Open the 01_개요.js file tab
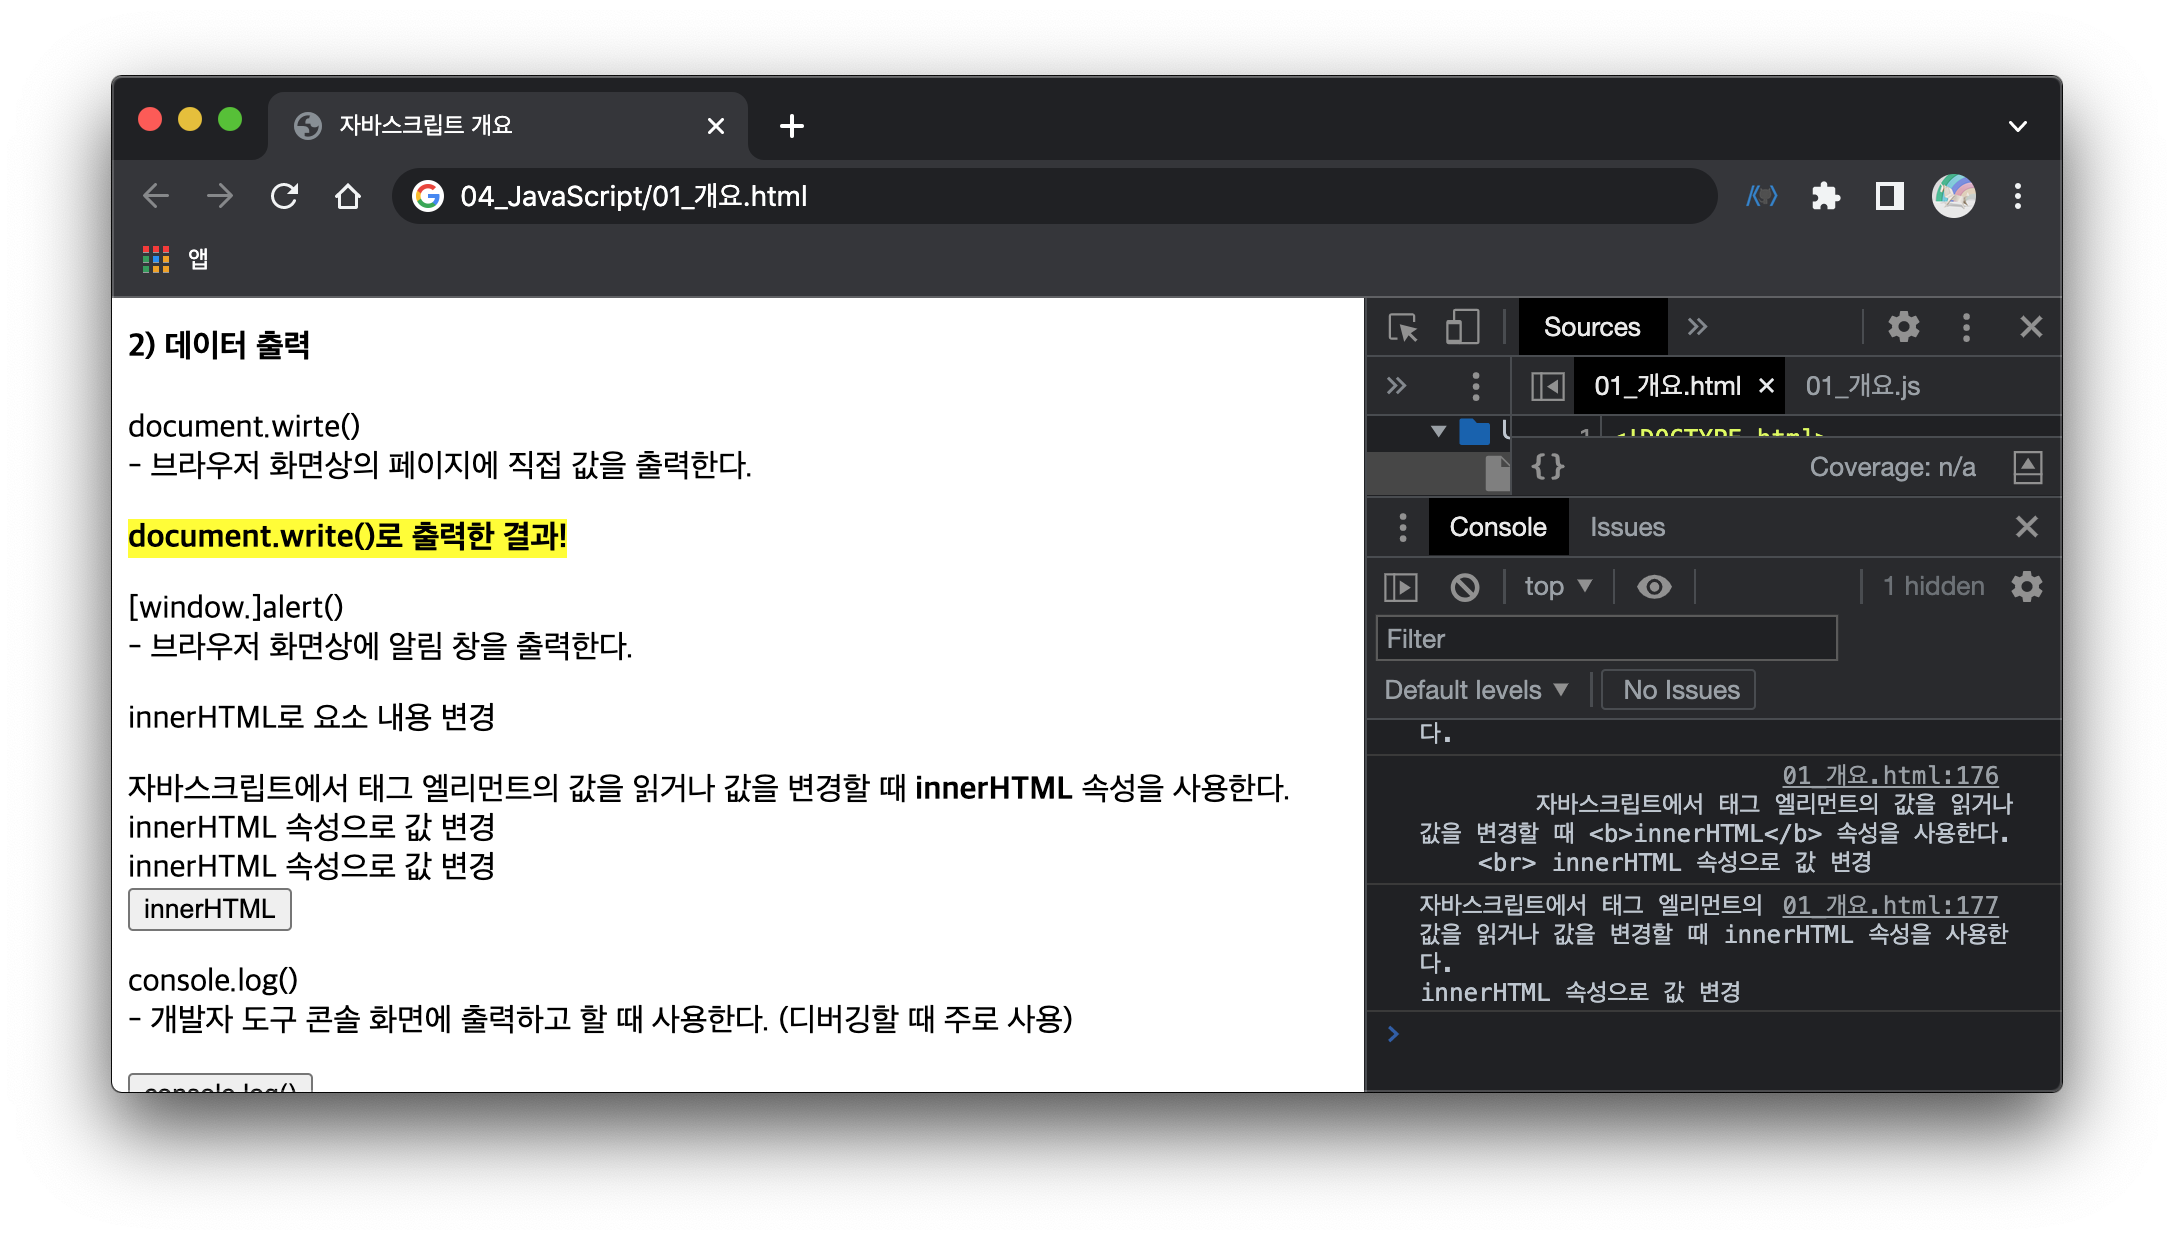 point(1862,386)
